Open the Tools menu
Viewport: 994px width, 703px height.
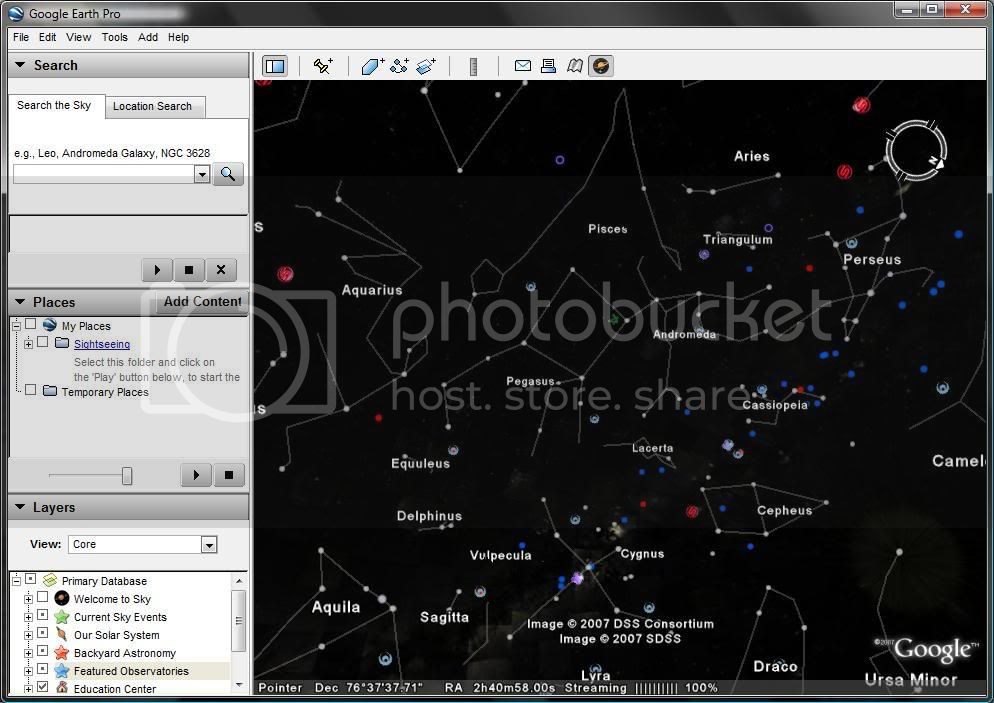tap(115, 37)
